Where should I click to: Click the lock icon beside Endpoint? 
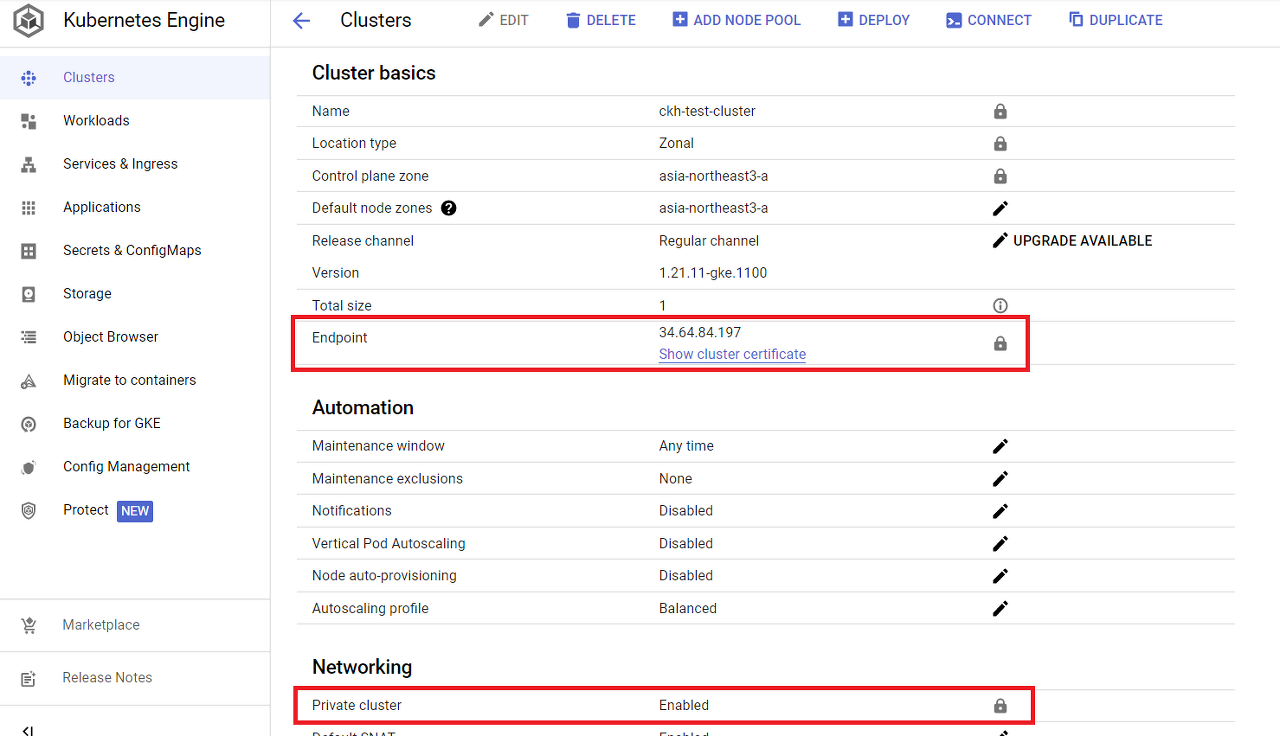point(1000,343)
